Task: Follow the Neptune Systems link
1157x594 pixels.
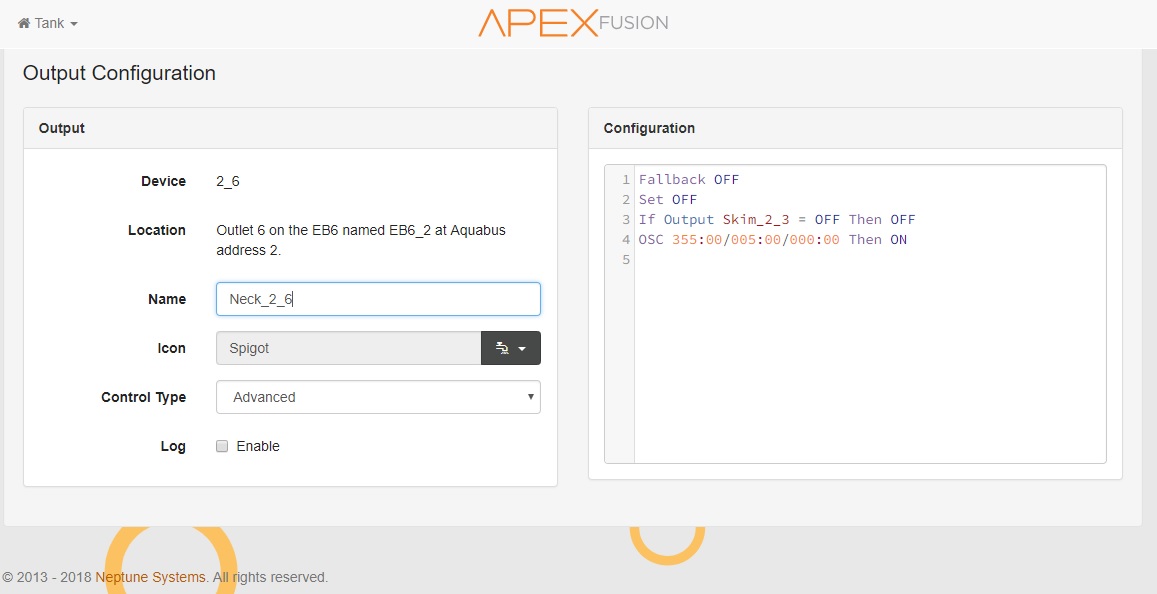Action: click(151, 577)
